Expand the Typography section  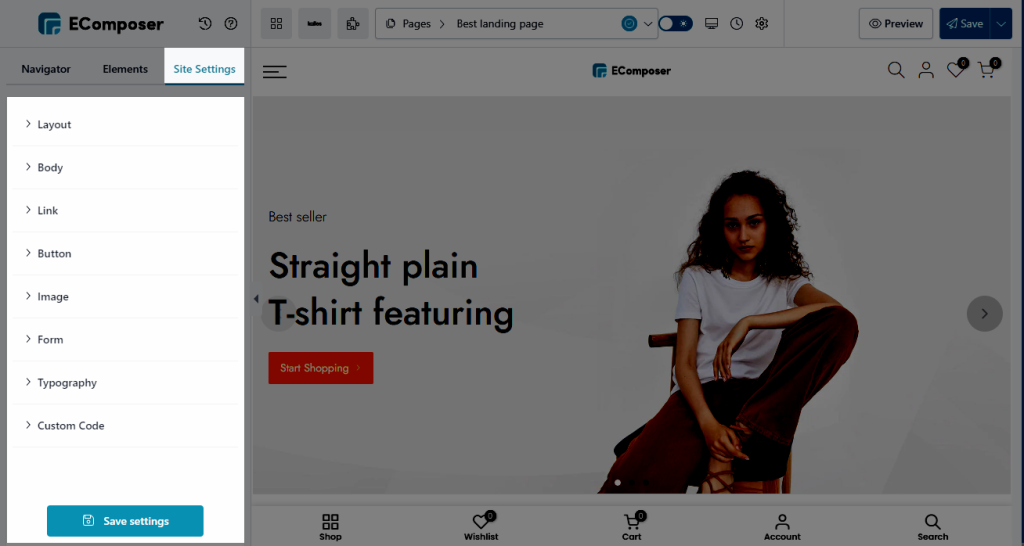(x=125, y=383)
